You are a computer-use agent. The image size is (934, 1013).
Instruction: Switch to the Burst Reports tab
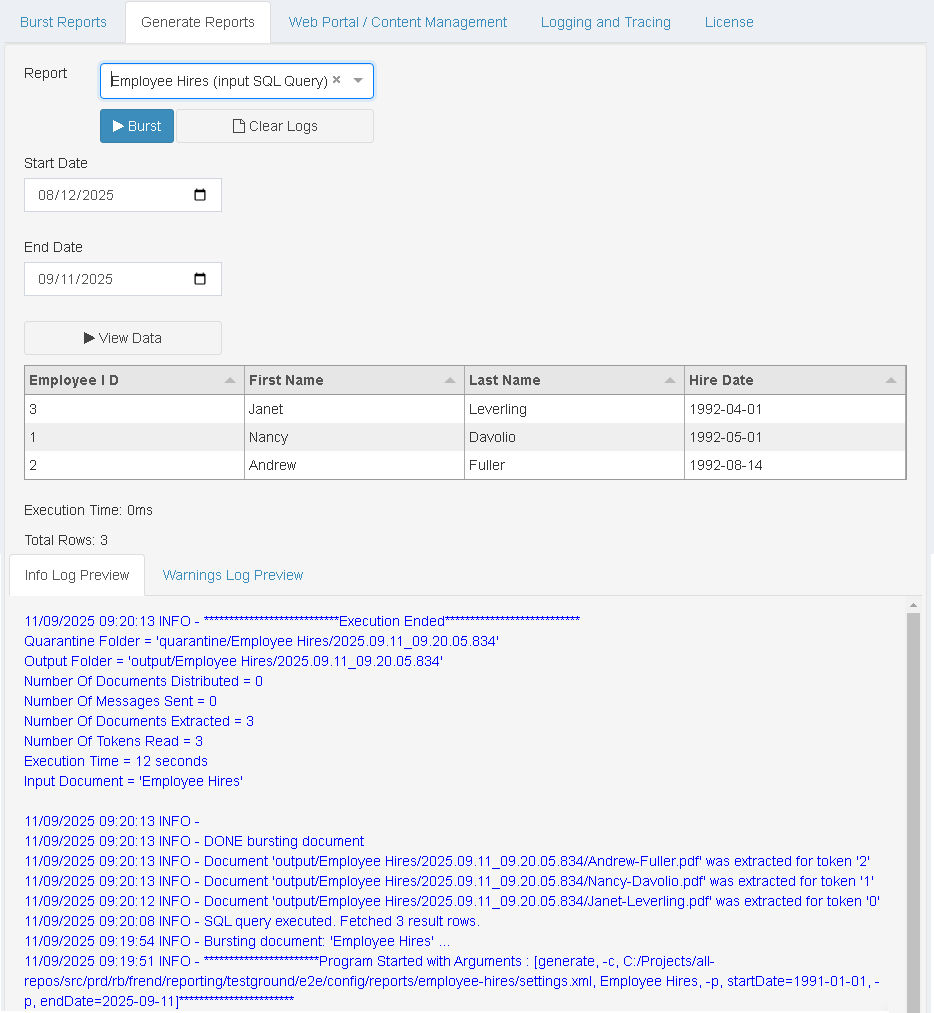click(63, 22)
